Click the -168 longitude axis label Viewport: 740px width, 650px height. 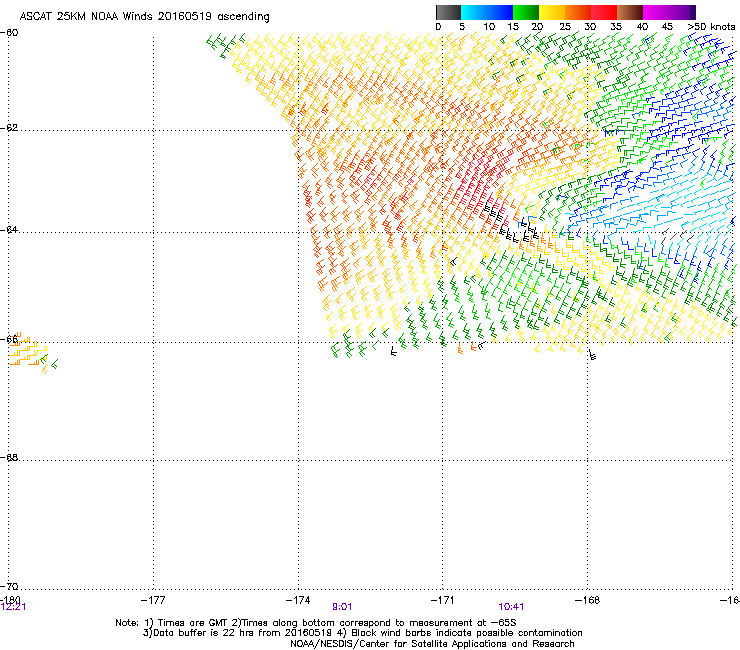coord(588,600)
